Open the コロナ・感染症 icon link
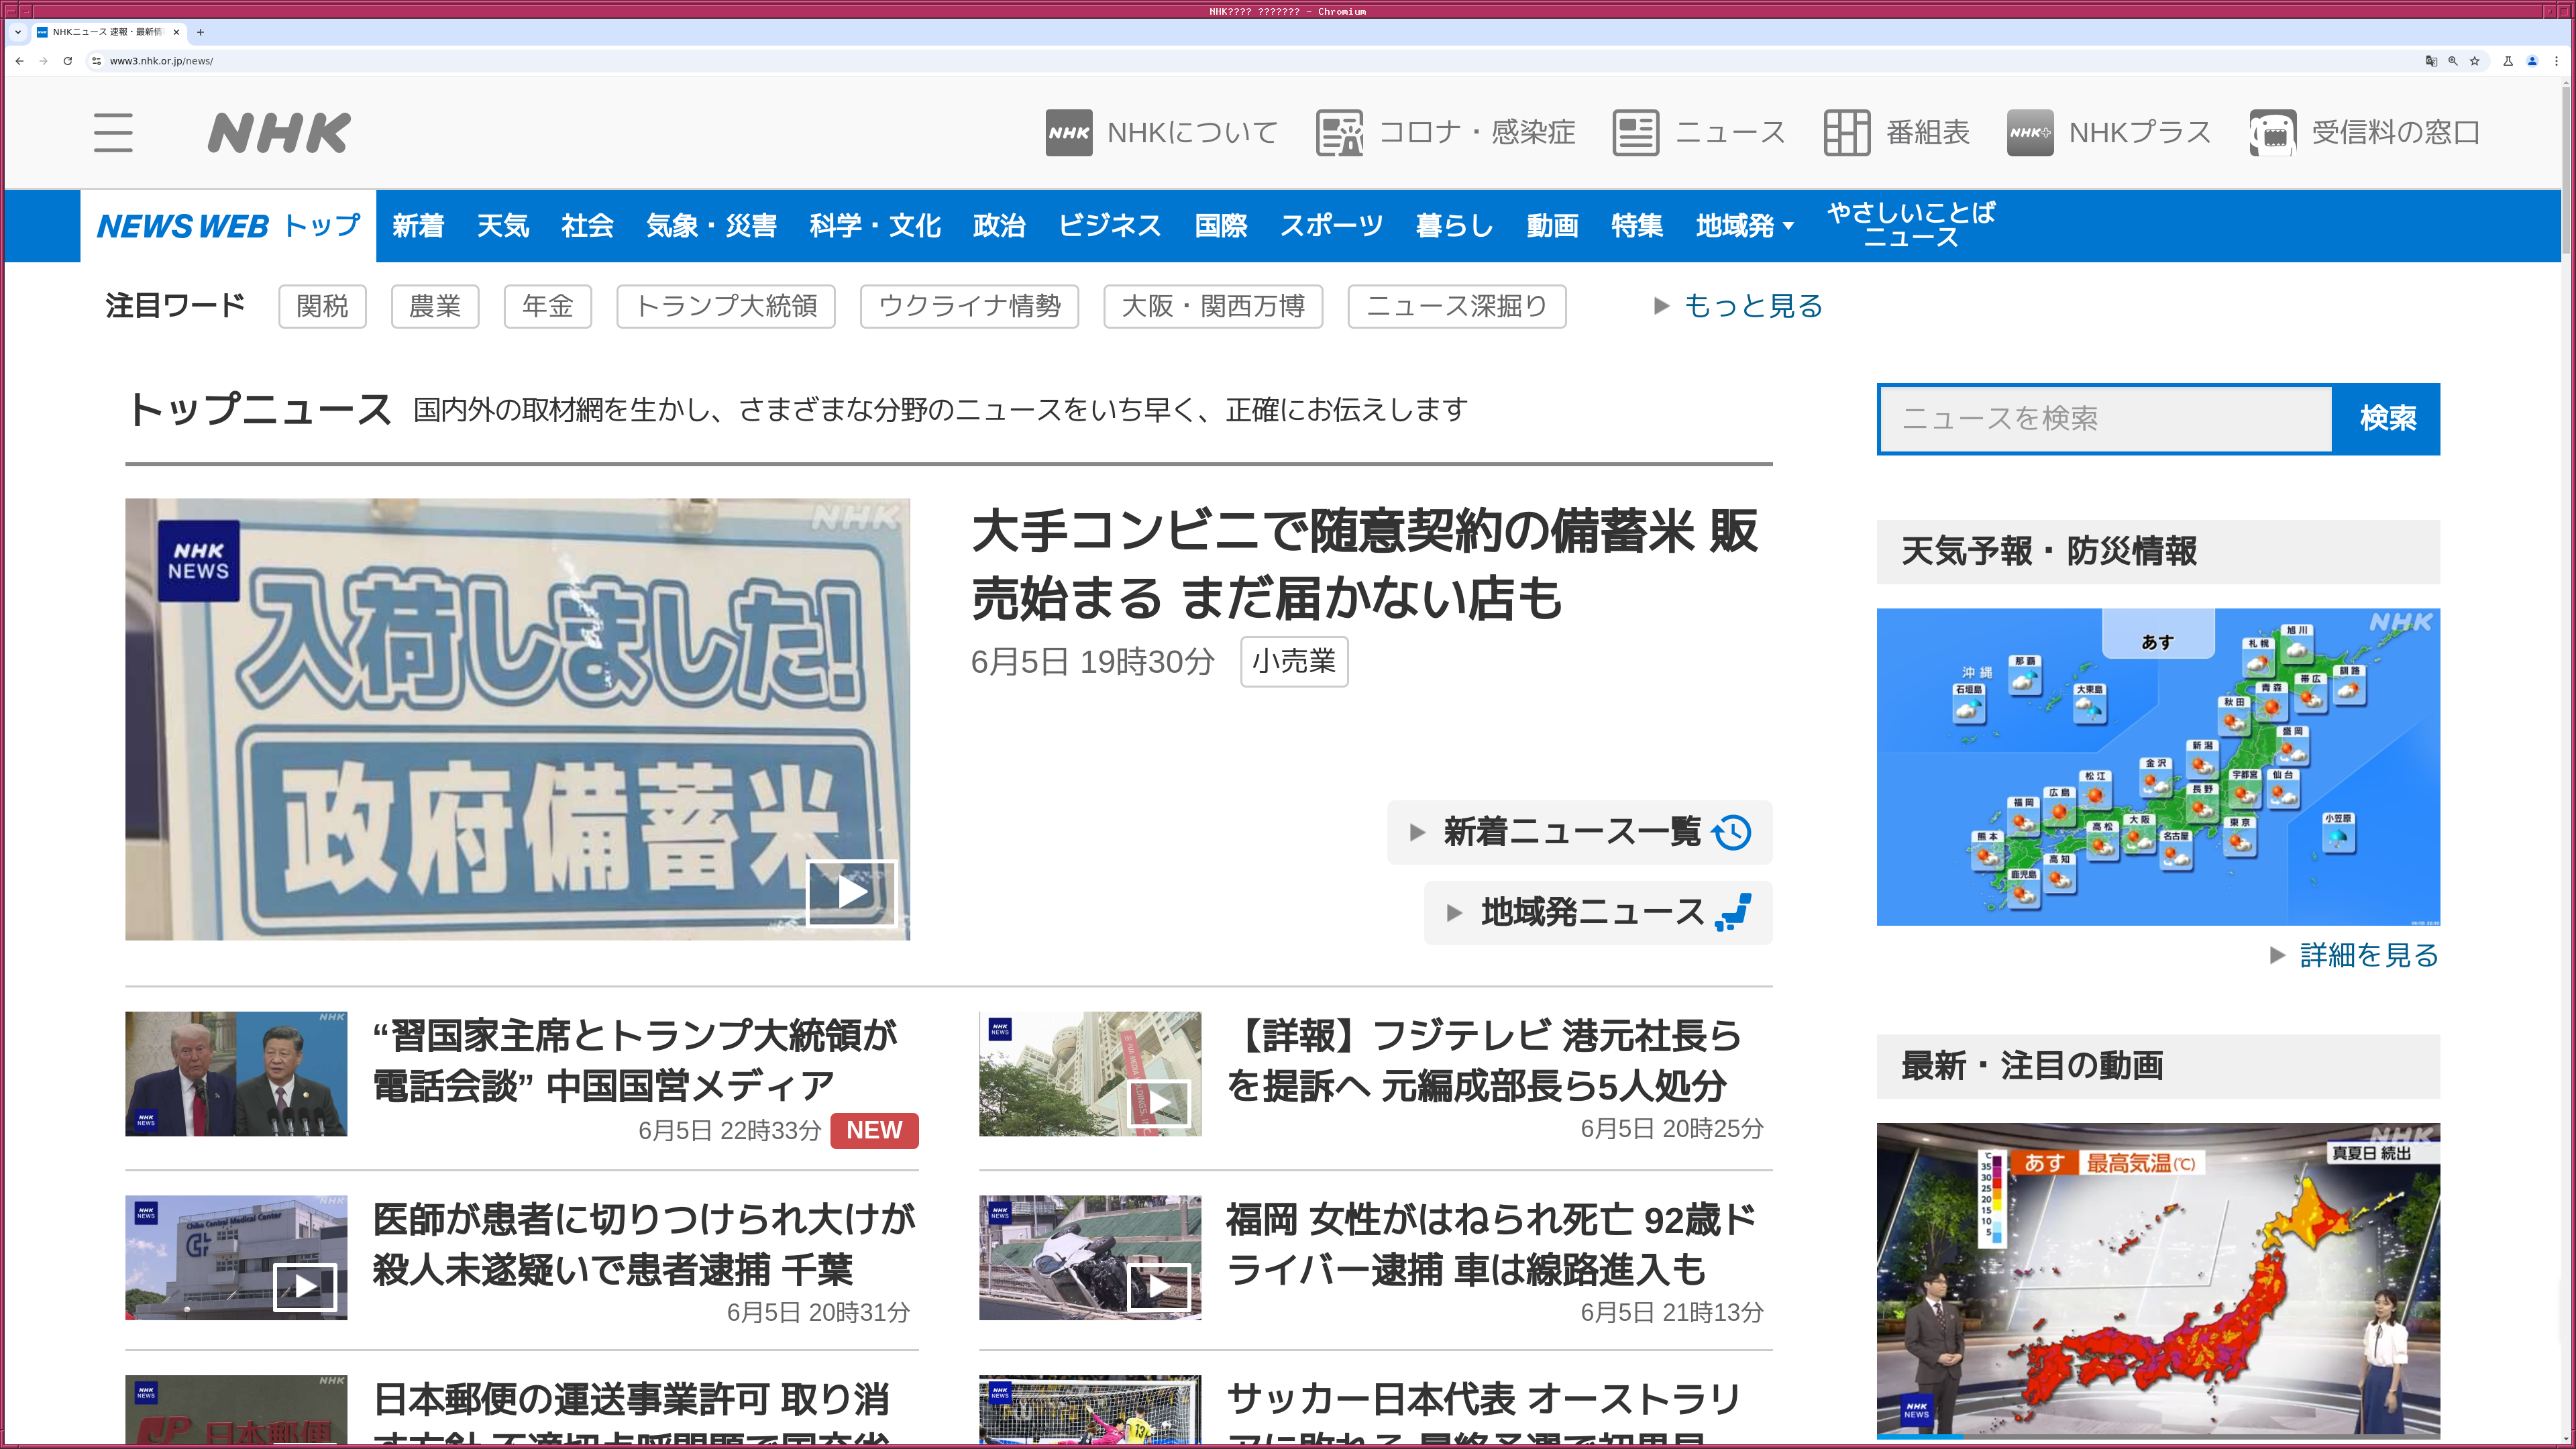This screenshot has height=1449, width=2576. tap(1340, 133)
